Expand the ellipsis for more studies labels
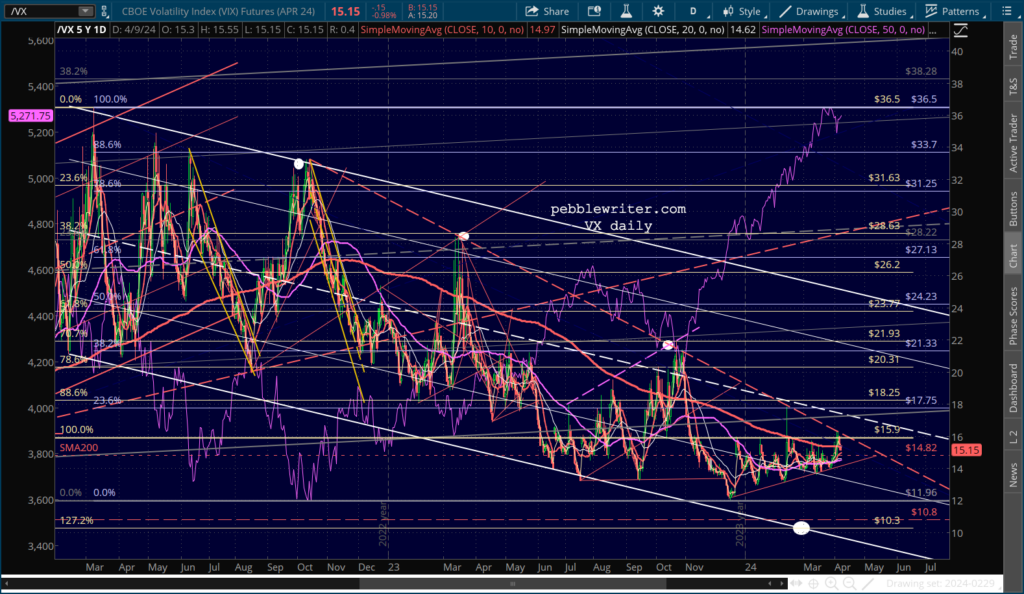 934,30
